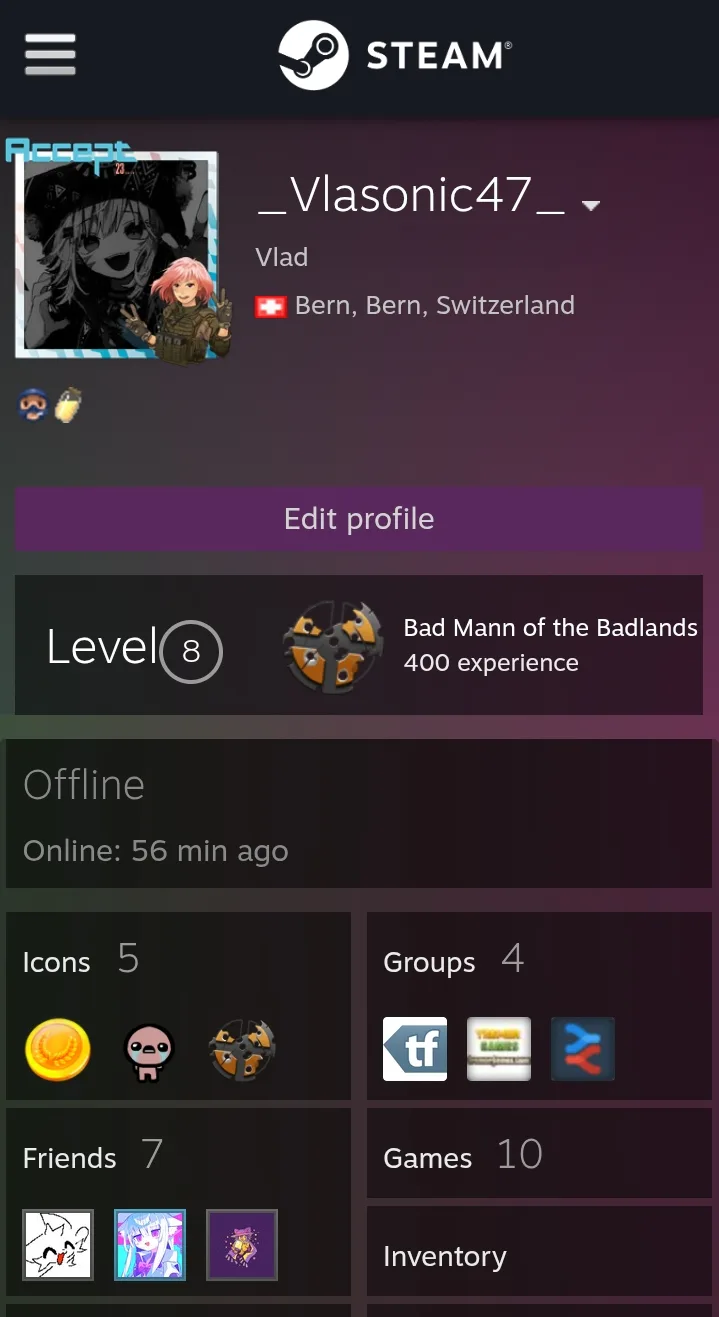The width and height of the screenshot is (719, 1317).
Task: Expand the dropdown arrow beside _Vlasonic47_
Action: point(591,205)
